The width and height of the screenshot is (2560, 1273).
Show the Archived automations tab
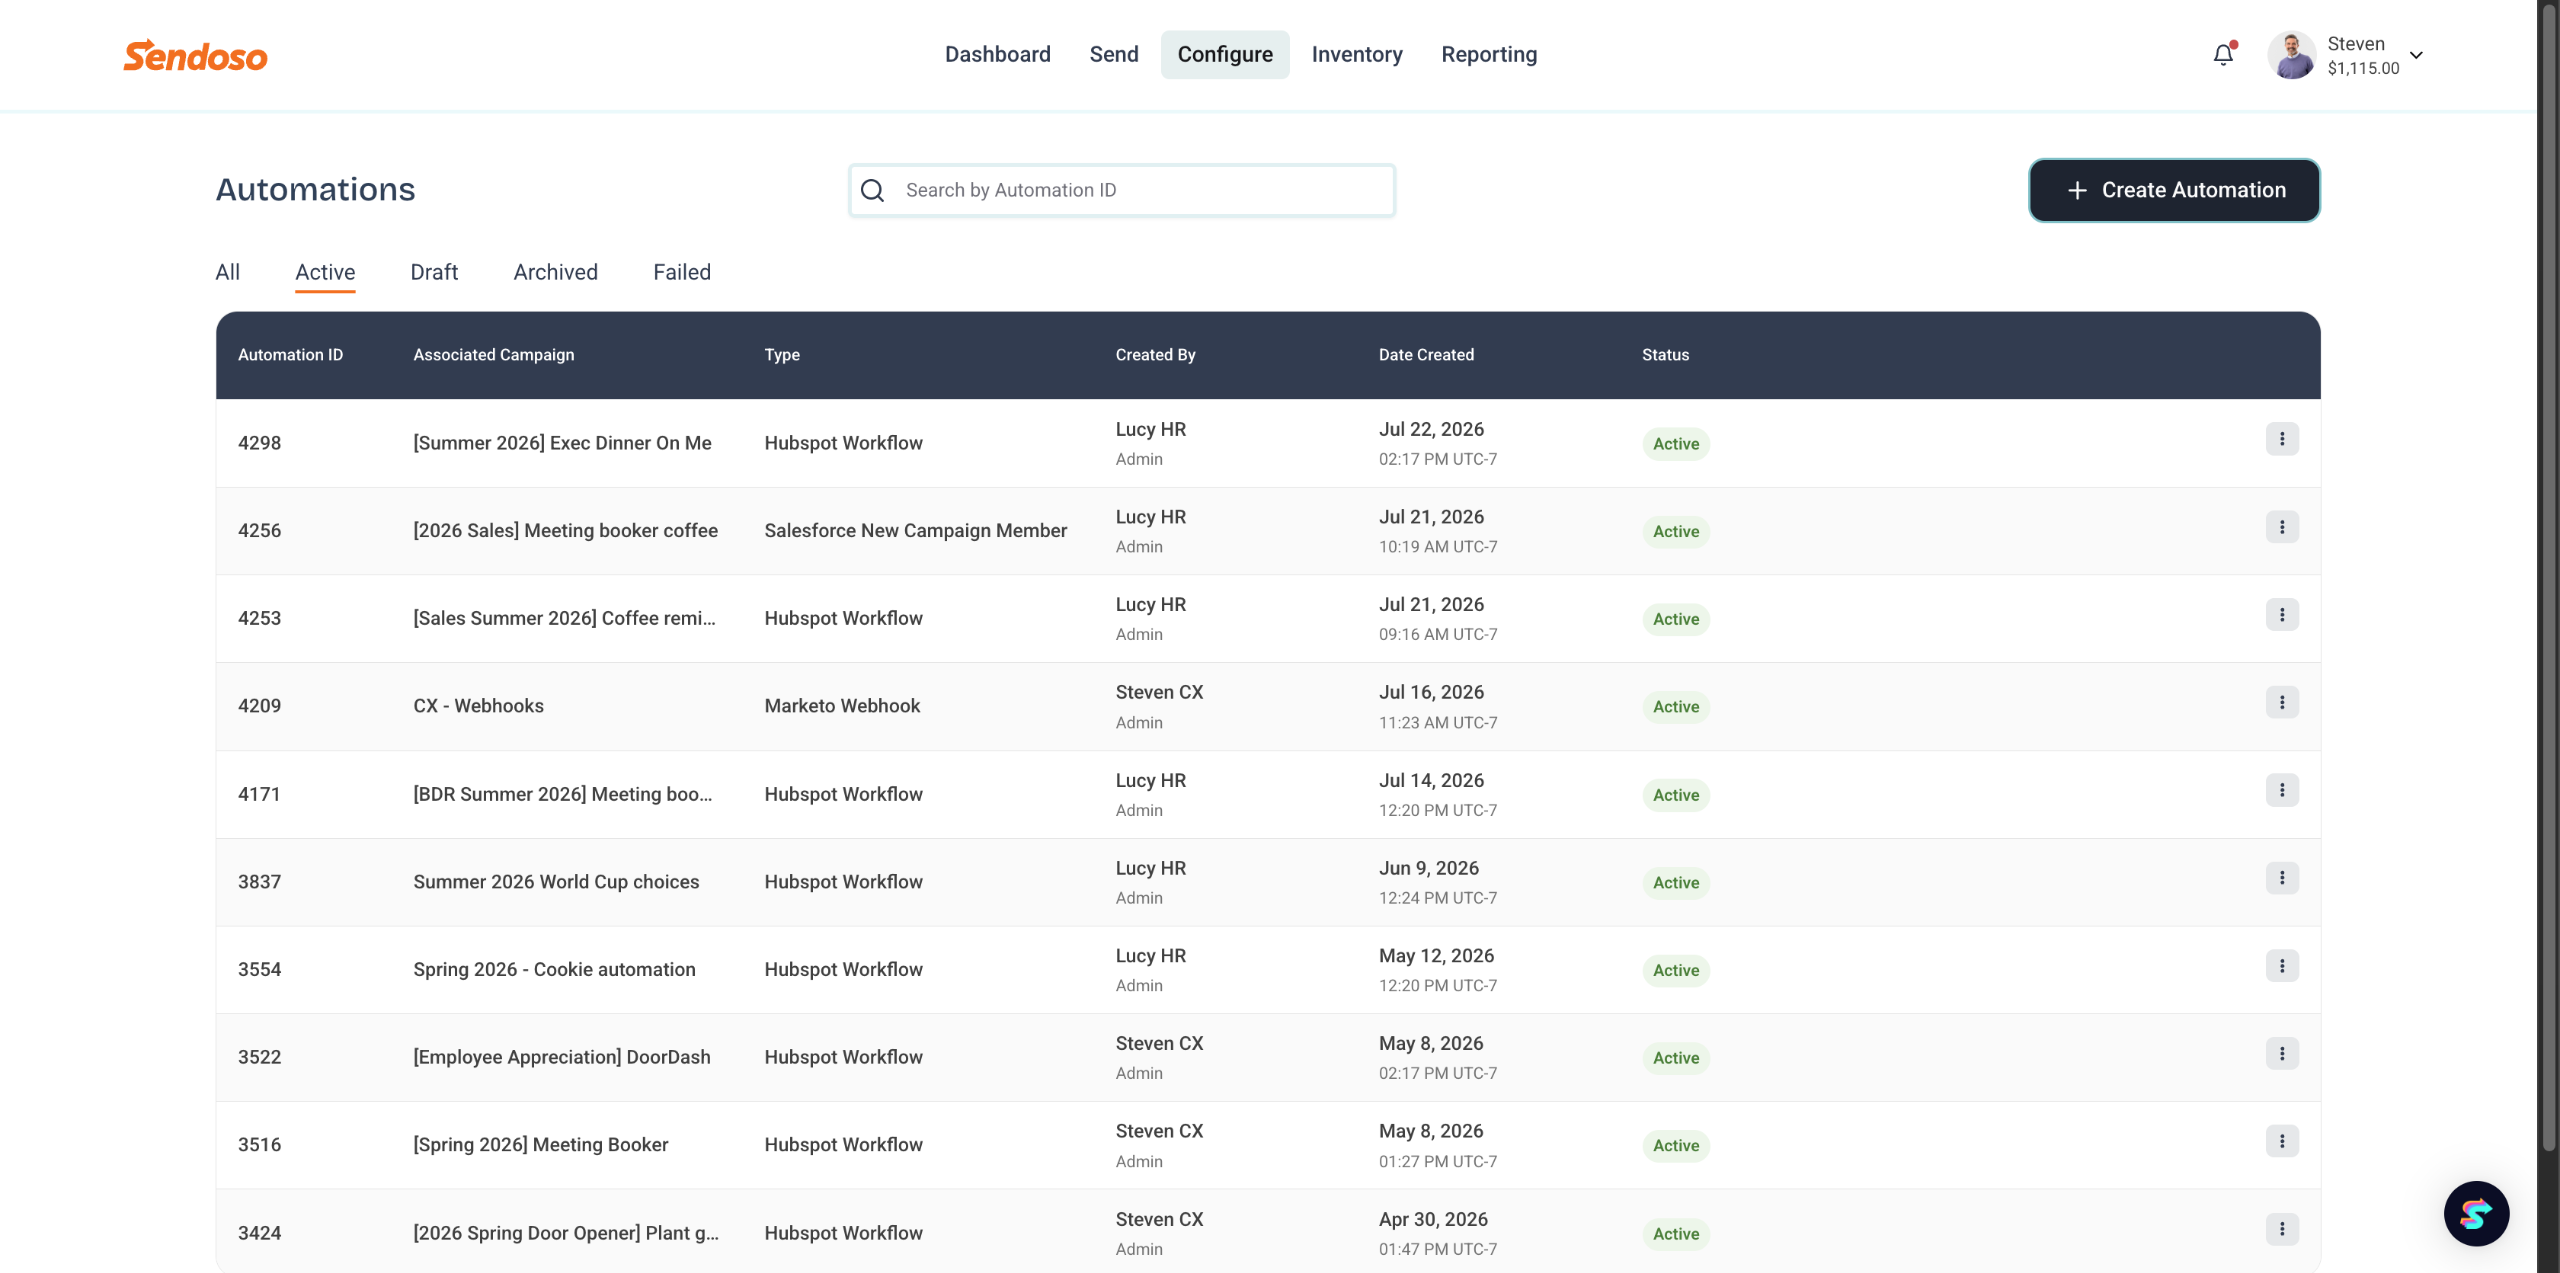point(555,272)
